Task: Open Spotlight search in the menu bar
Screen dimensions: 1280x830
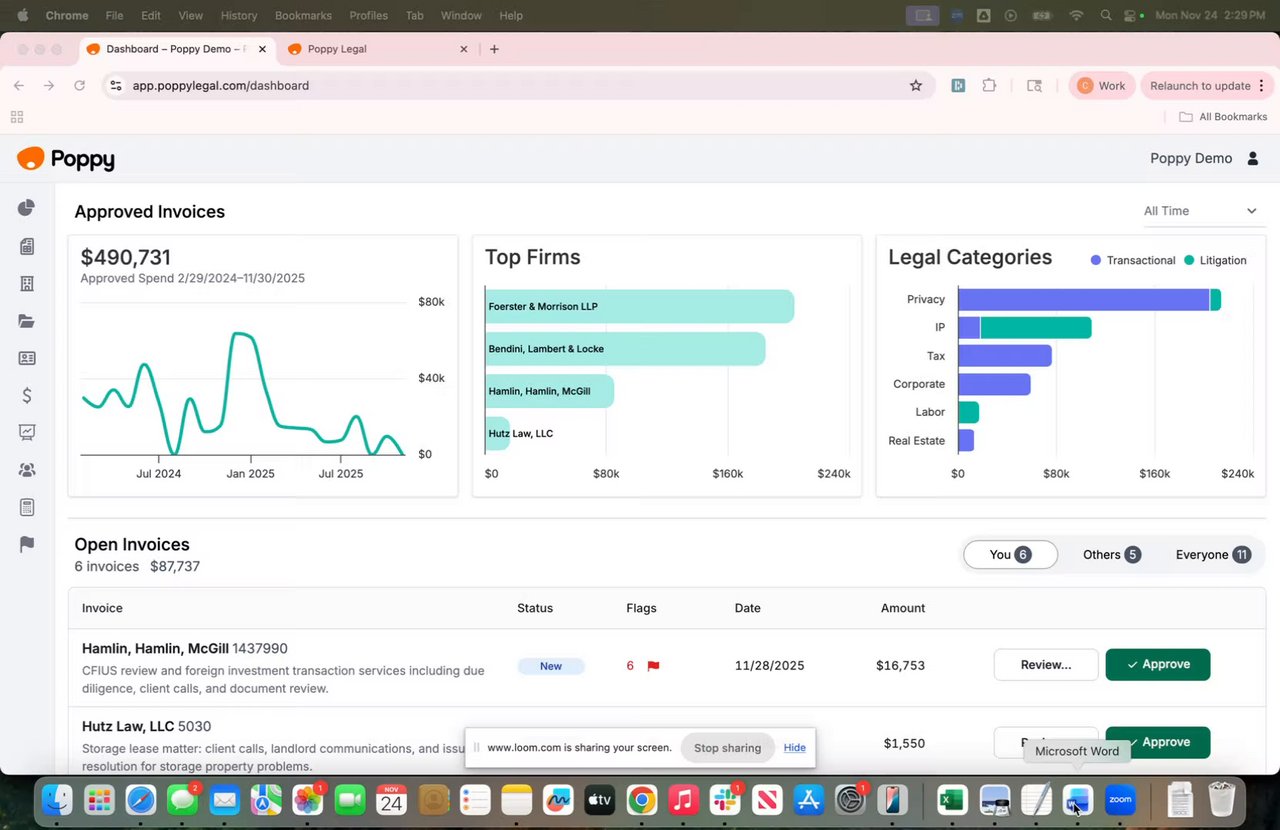Action: click(1105, 16)
